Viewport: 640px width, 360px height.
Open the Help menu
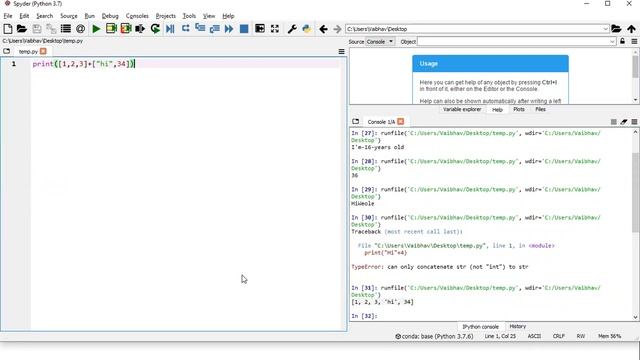pos(228,16)
